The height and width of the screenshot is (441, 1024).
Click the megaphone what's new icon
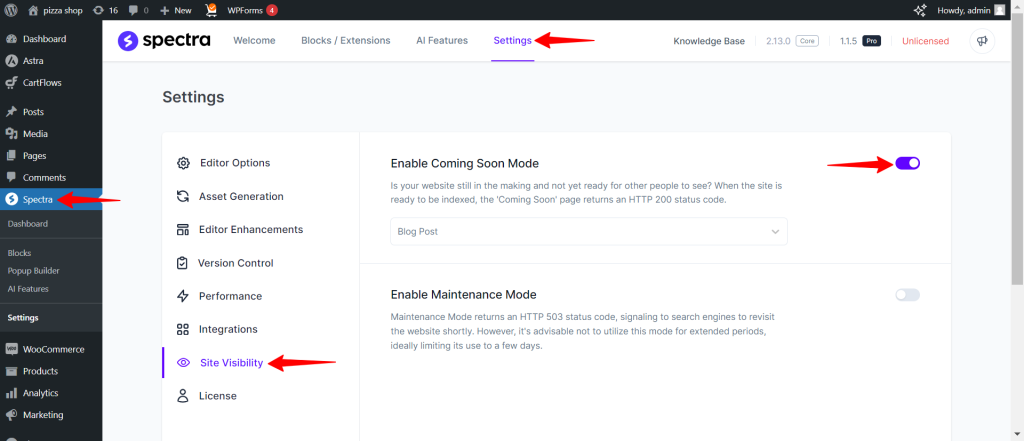[982, 41]
